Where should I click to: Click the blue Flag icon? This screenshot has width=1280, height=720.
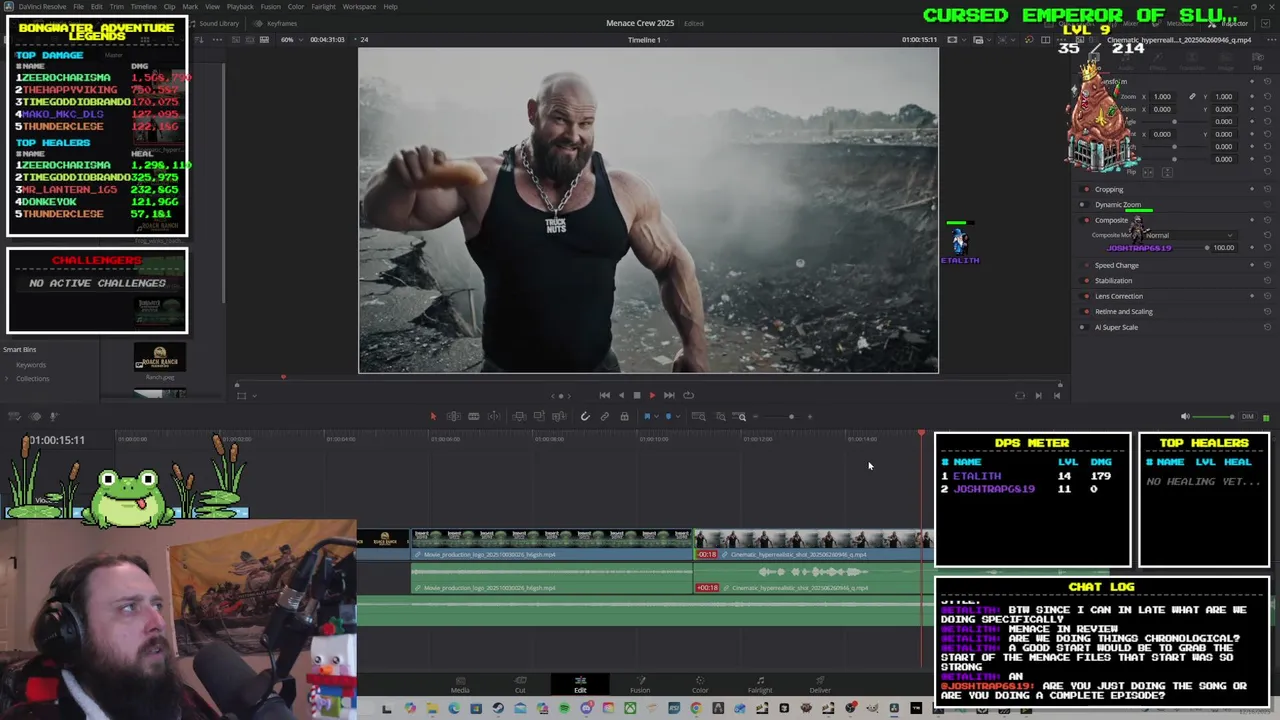tap(647, 416)
